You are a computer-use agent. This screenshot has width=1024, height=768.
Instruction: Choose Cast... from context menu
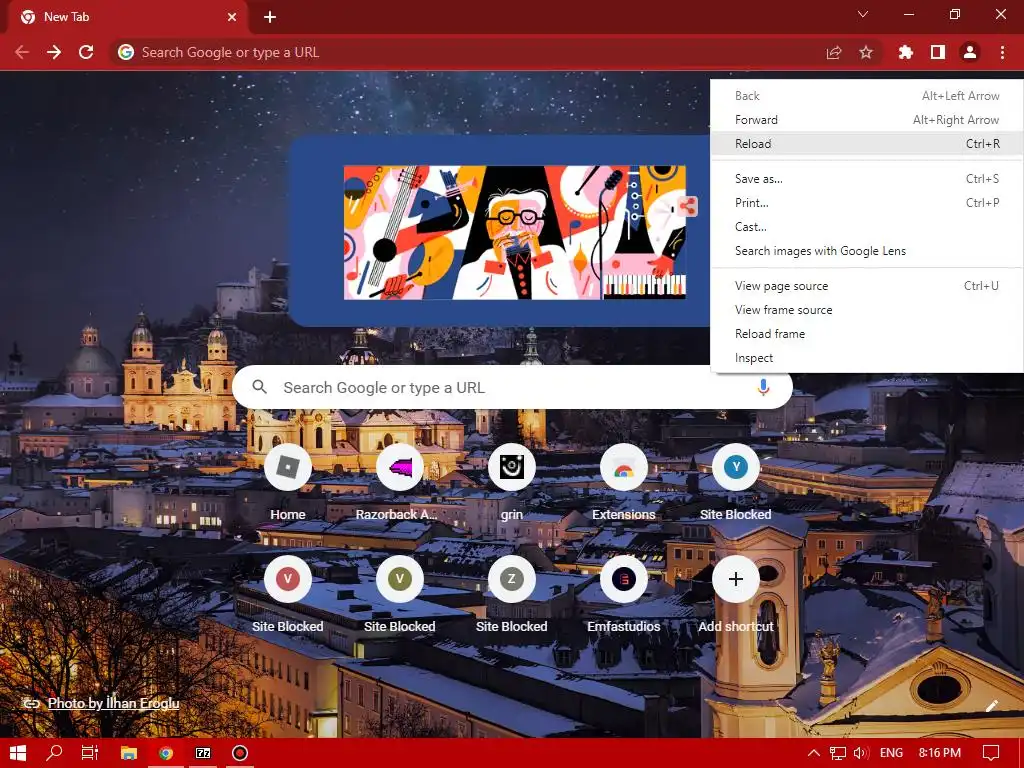867,227
